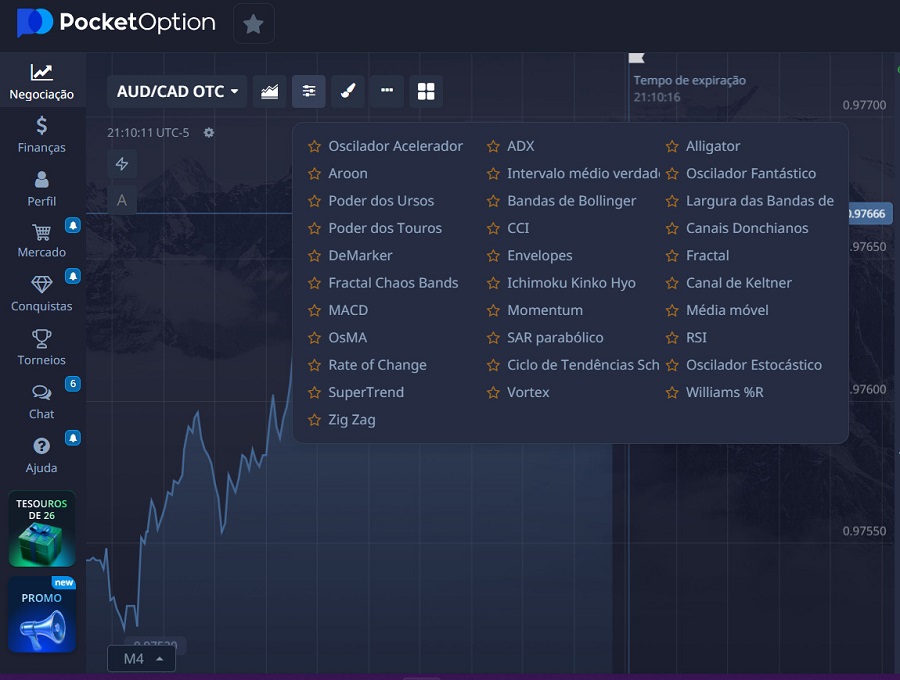Open the chart type selector icon

coord(269,91)
